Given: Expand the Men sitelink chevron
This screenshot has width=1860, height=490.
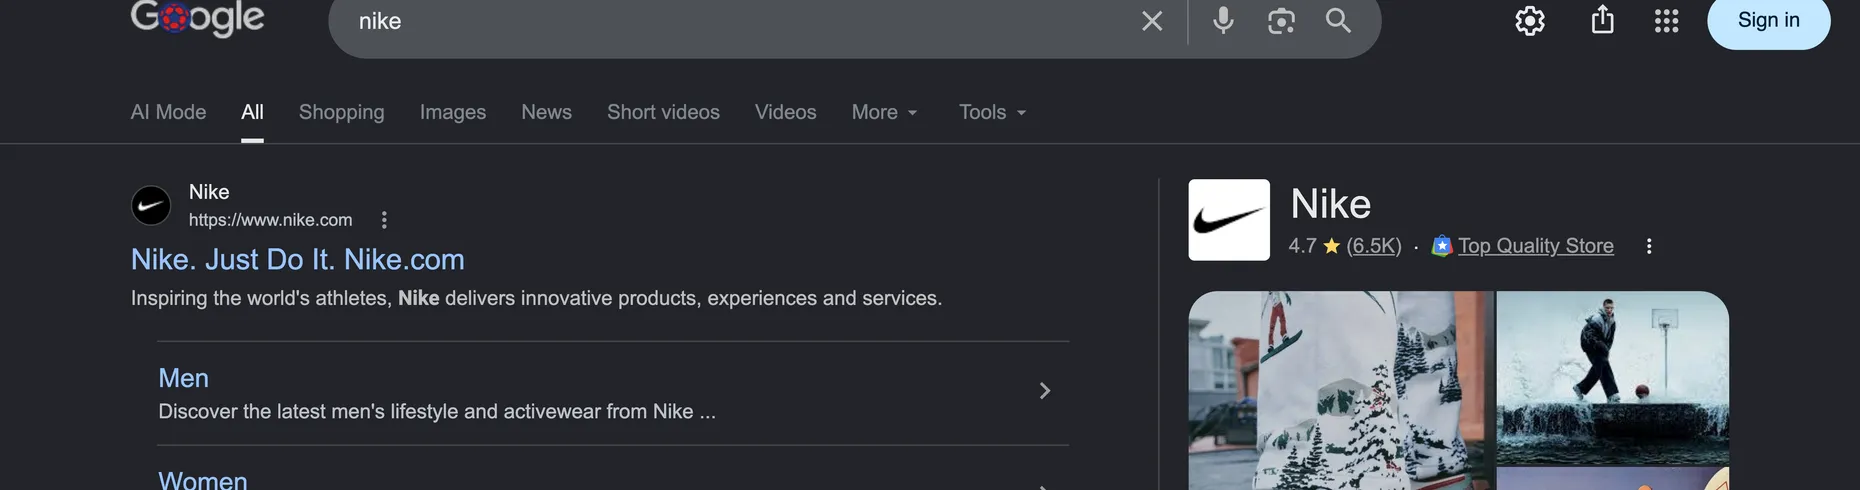Looking at the screenshot, I should point(1044,391).
